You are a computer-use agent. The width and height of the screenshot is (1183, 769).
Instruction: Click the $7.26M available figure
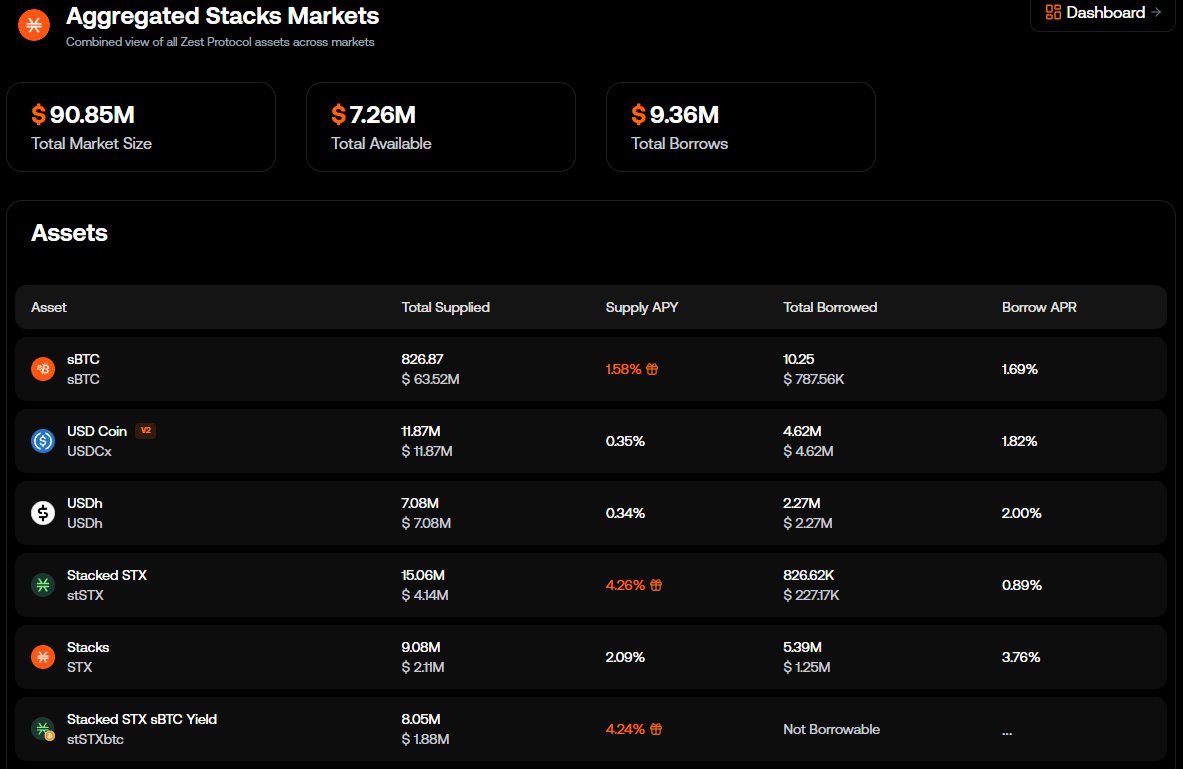pyautogui.click(x=373, y=115)
